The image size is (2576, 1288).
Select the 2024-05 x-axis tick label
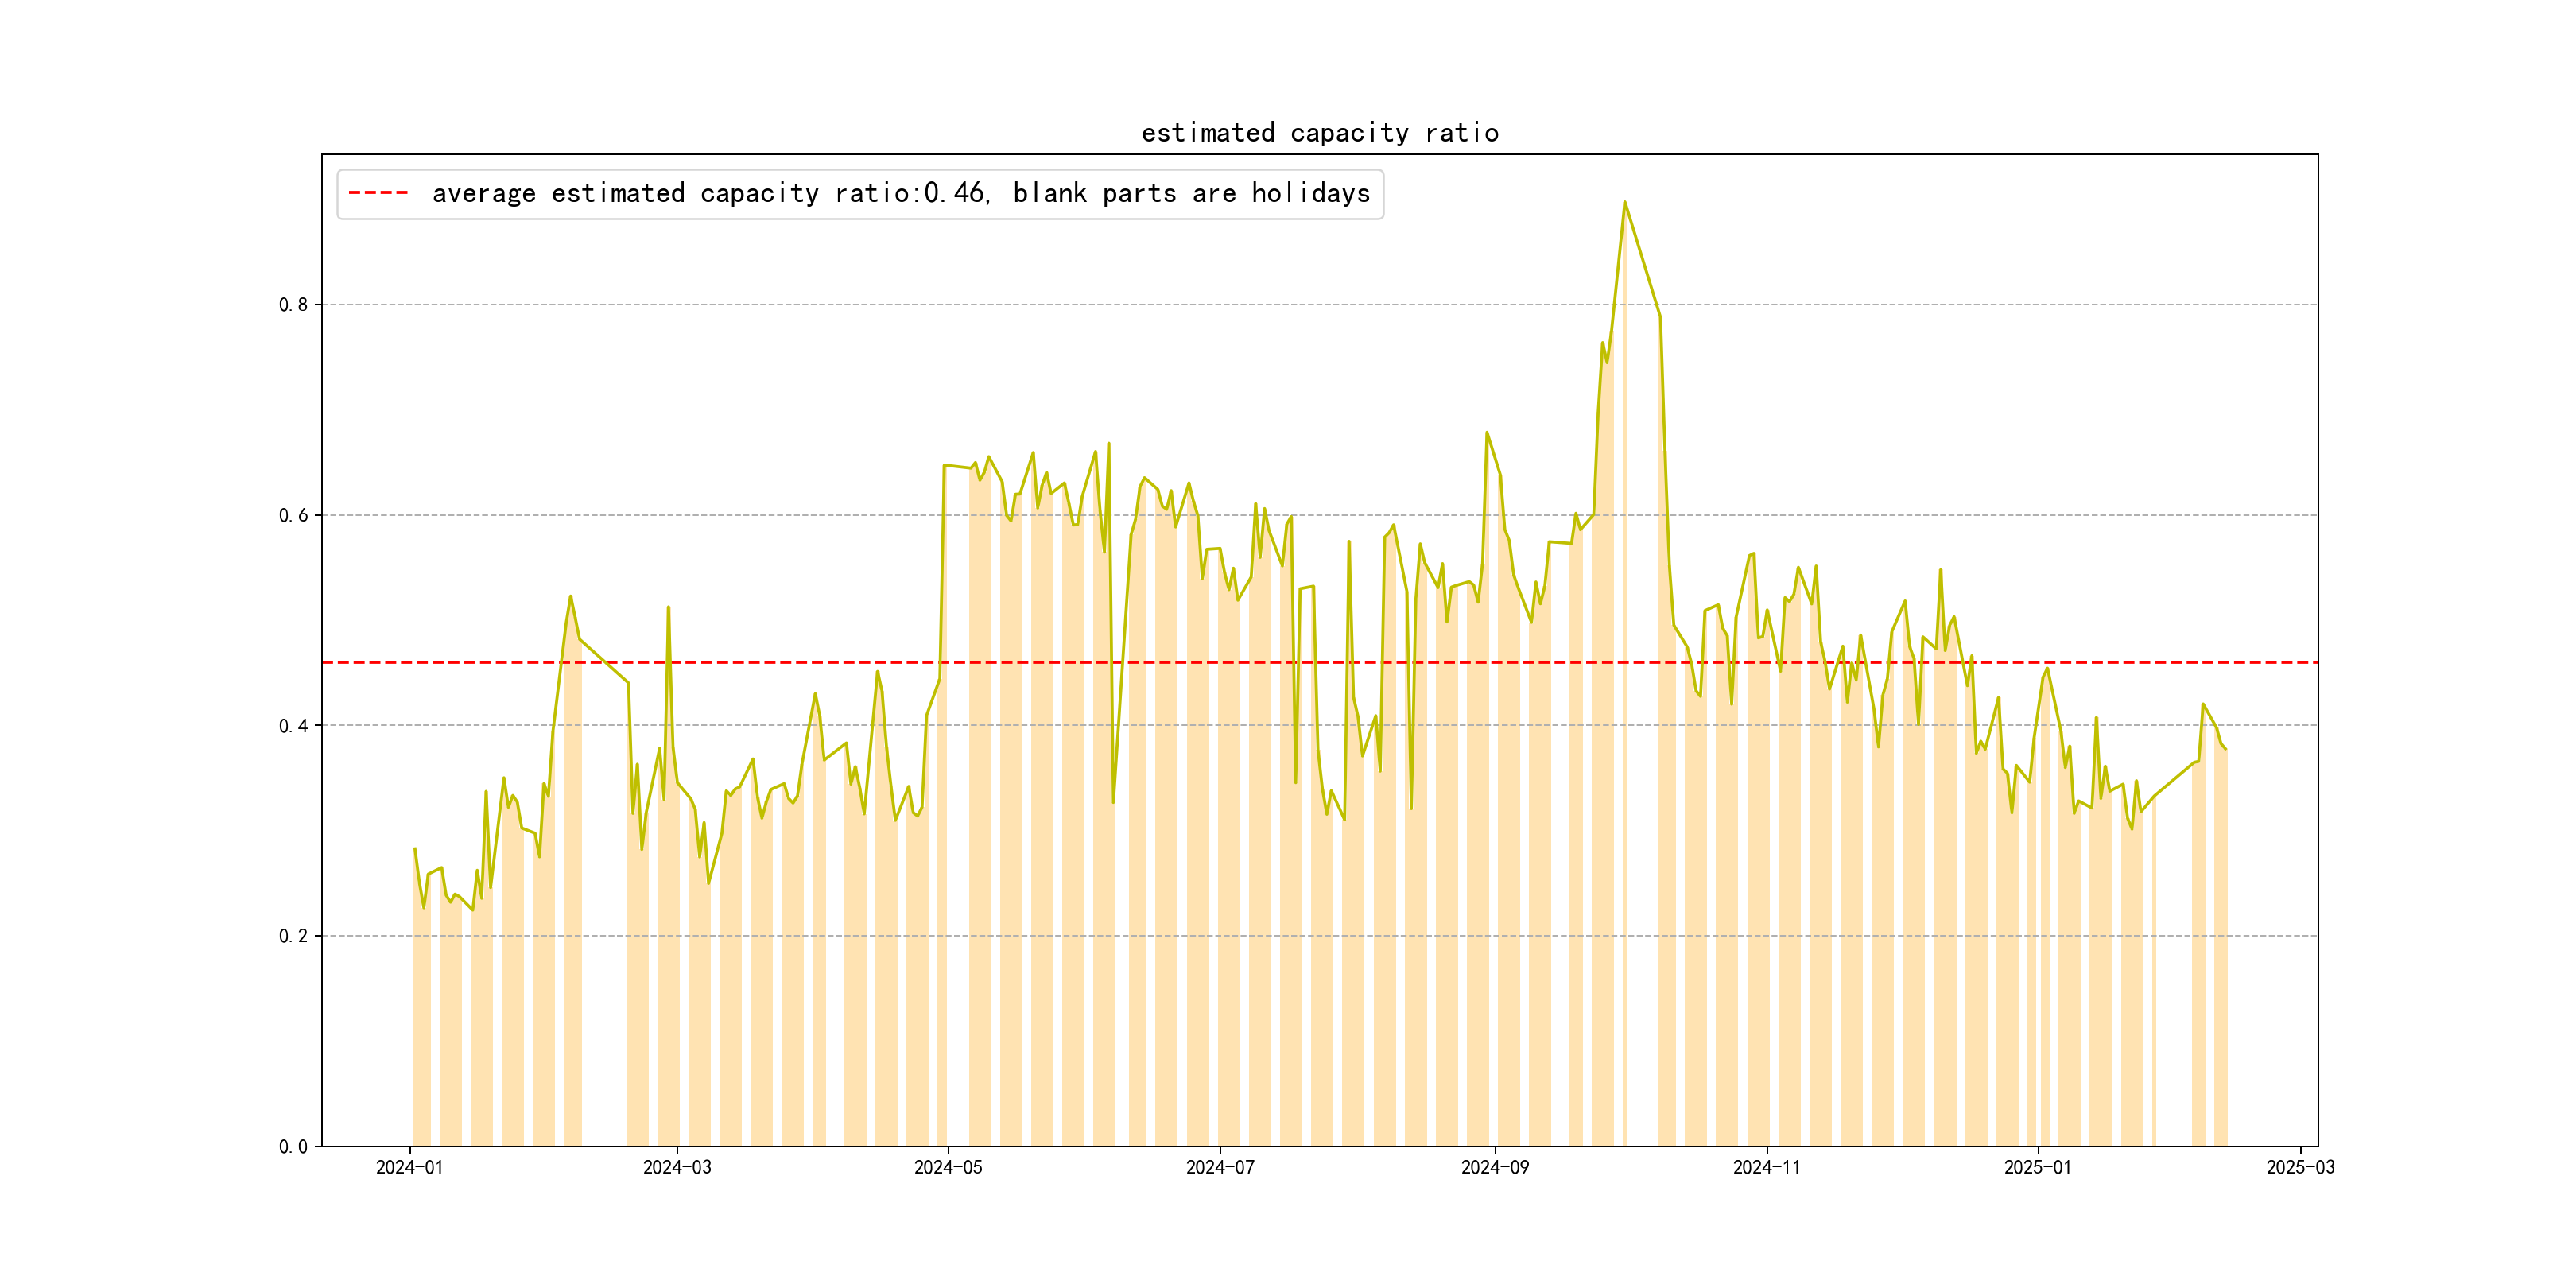coord(948,1167)
